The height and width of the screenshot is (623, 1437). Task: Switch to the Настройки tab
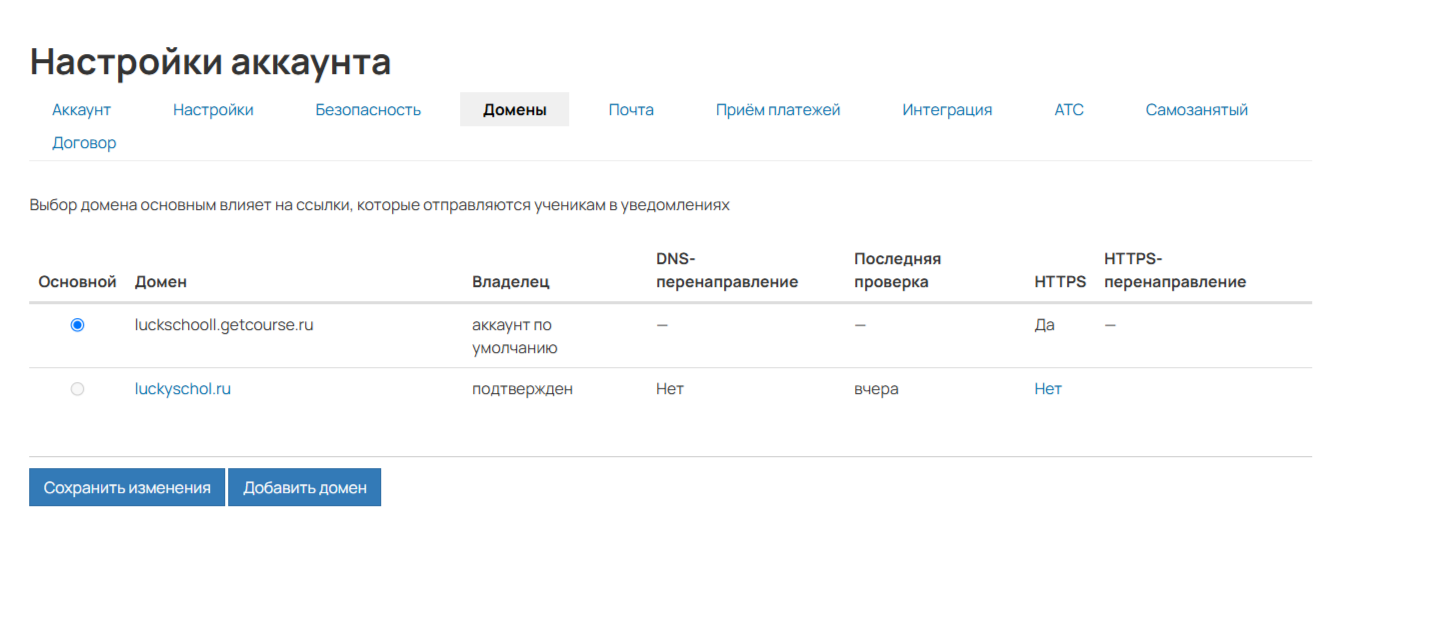click(x=213, y=110)
